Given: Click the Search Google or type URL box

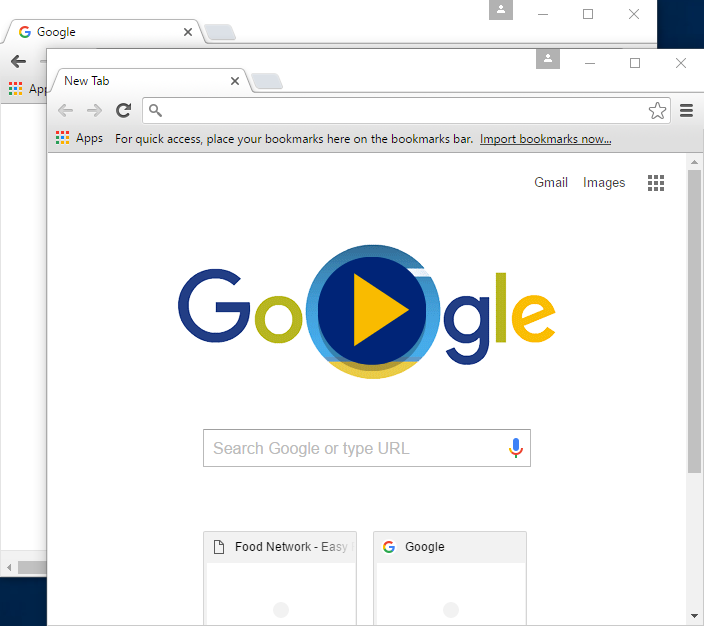Looking at the screenshot, I should tap(355, 448).
